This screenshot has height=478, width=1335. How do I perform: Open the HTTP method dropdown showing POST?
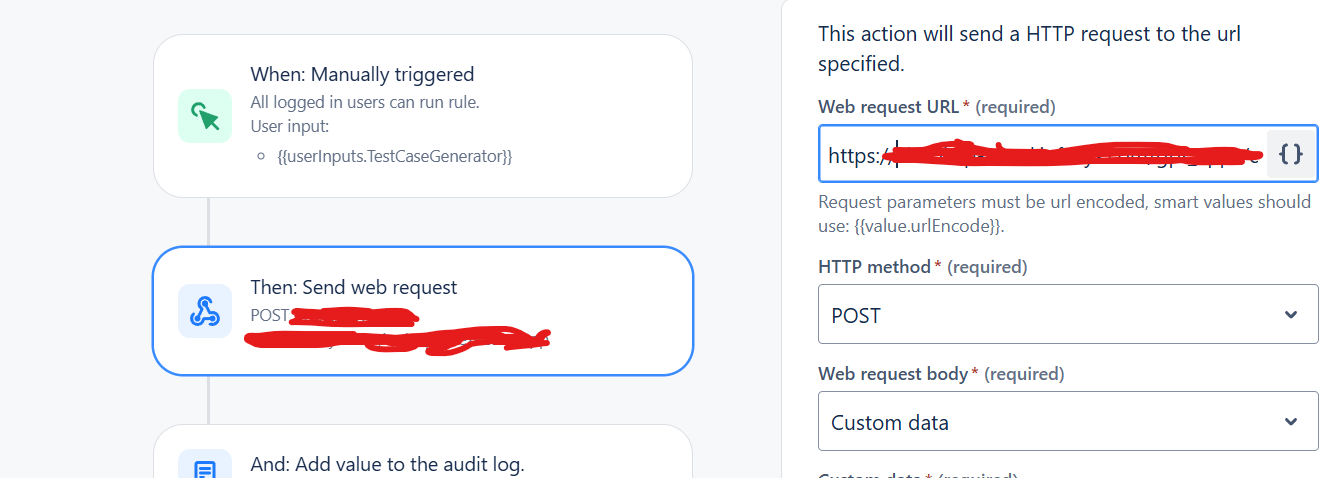(1068, 314)
